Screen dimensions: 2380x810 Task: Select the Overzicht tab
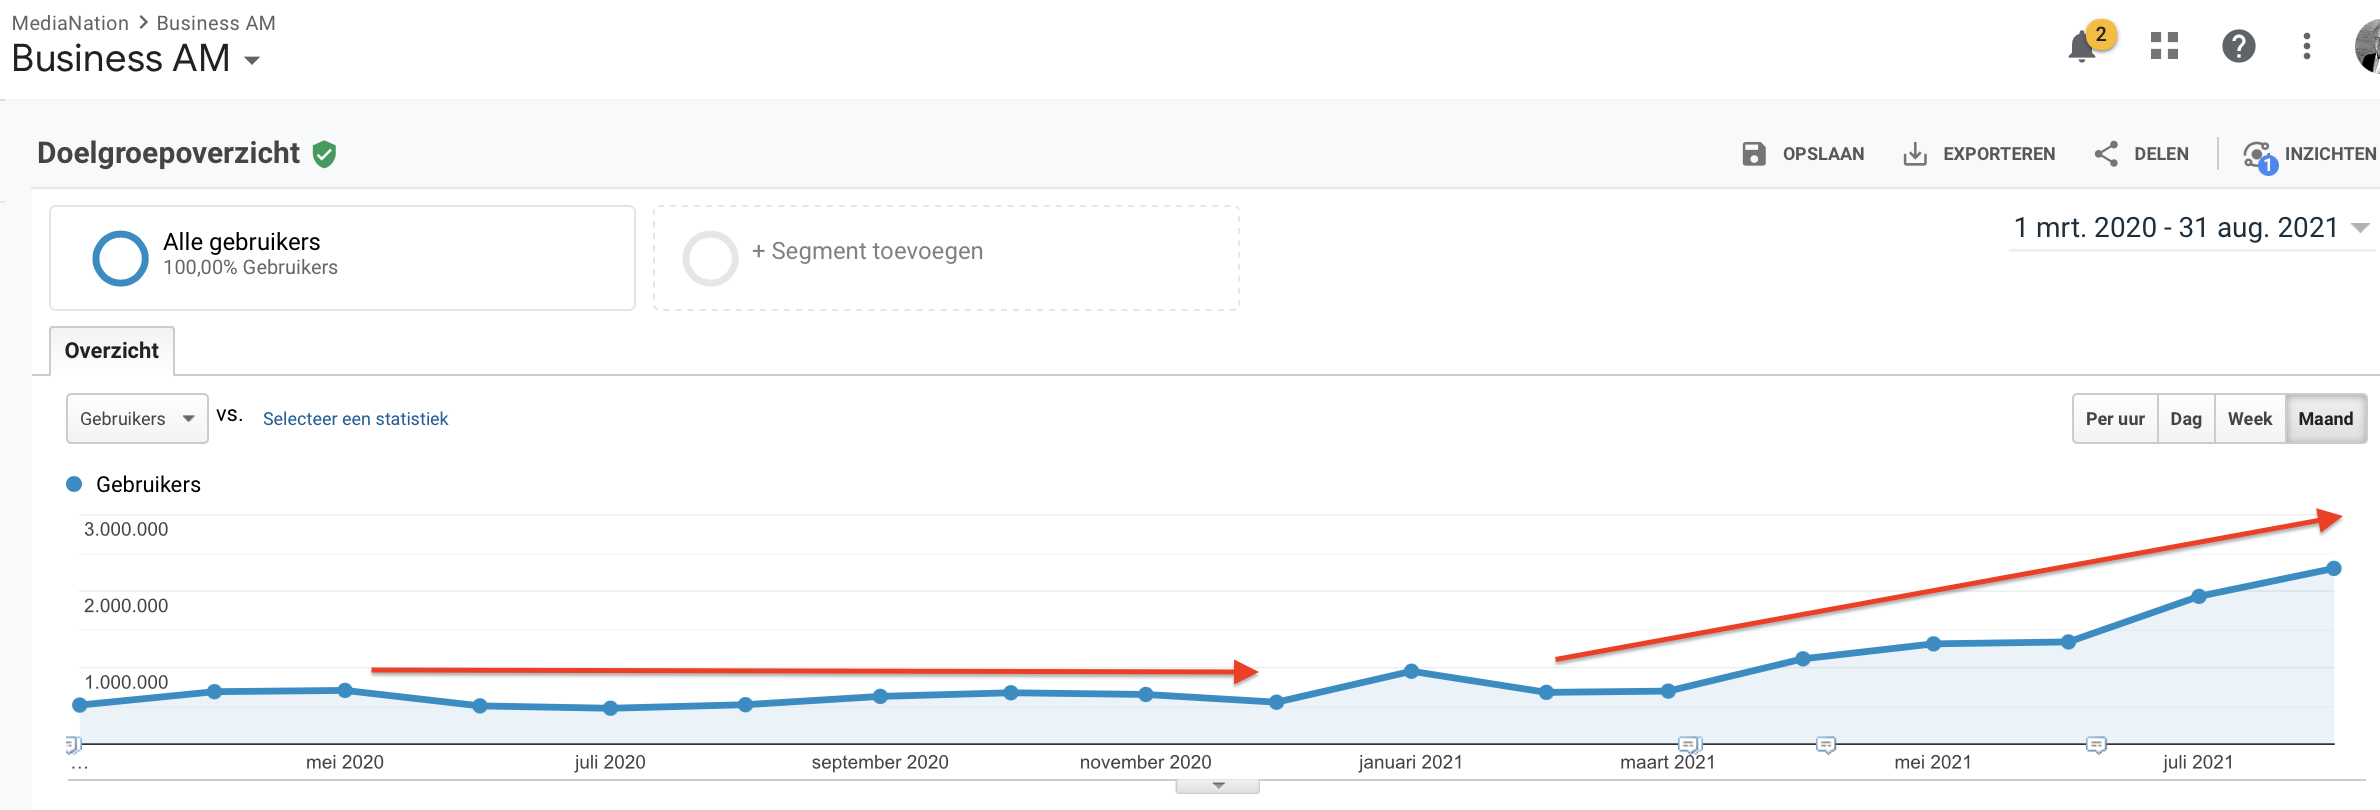tap(112, 351)
